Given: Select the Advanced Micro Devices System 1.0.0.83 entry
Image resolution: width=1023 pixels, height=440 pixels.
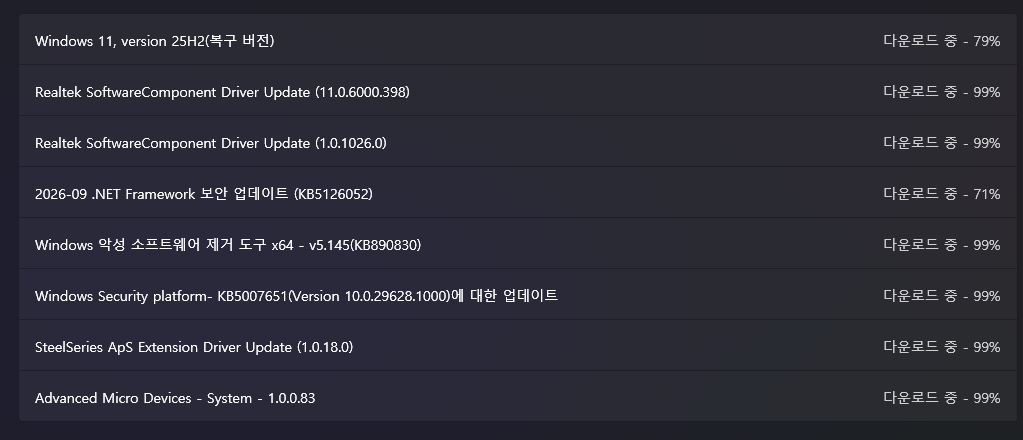Looking at the screenshot, I should coord(517,398).
